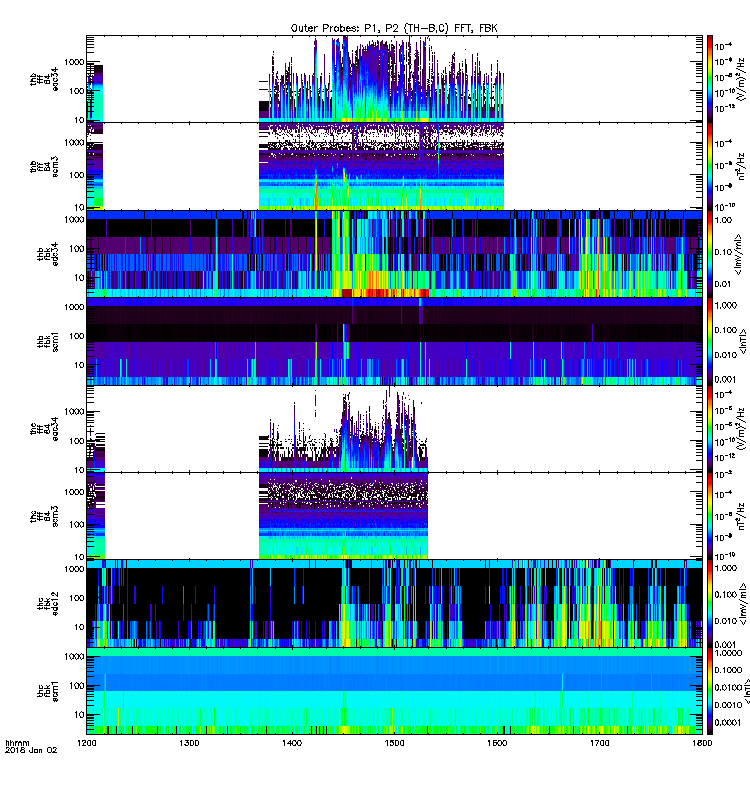
Task: Click the 'thc fbk scm1' axis label
Action: [47, 691]
